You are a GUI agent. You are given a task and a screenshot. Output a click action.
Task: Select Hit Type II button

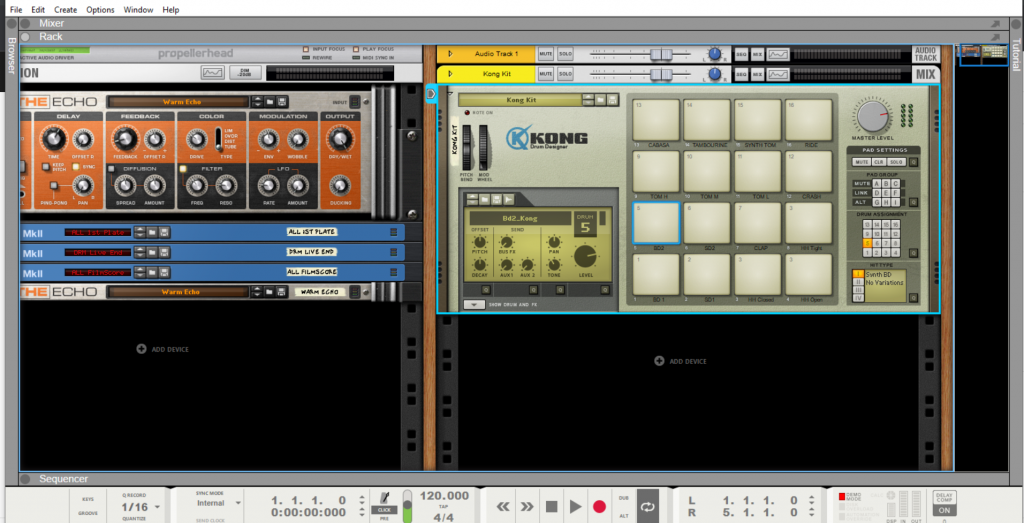point(857,282)
